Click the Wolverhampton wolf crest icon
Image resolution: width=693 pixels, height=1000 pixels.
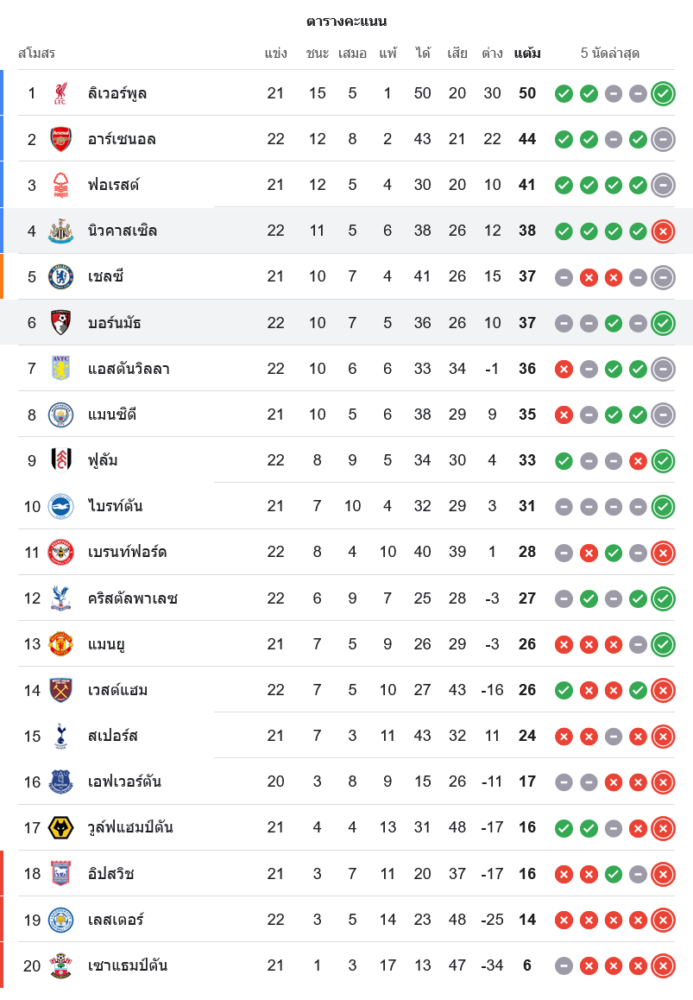click(61, 827)
